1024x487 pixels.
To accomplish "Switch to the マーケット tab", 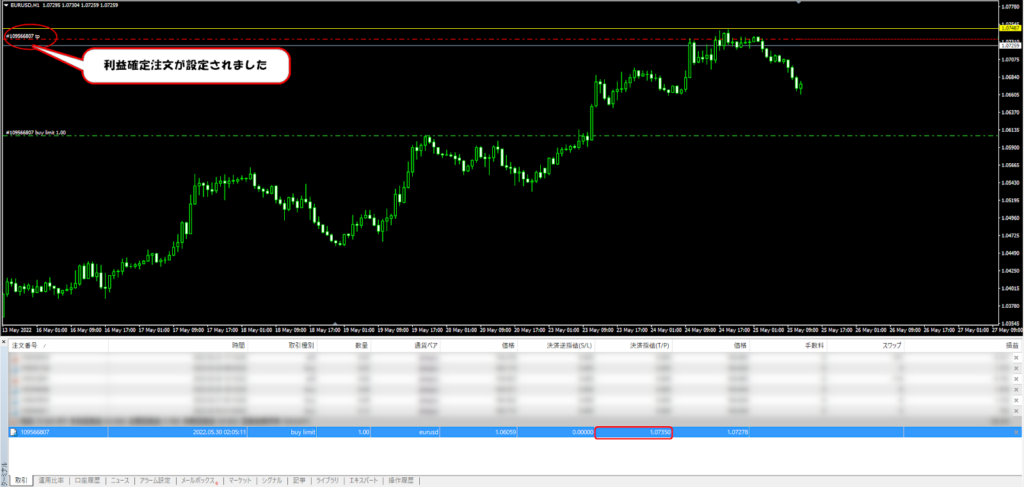I will (x=240, y=480).
